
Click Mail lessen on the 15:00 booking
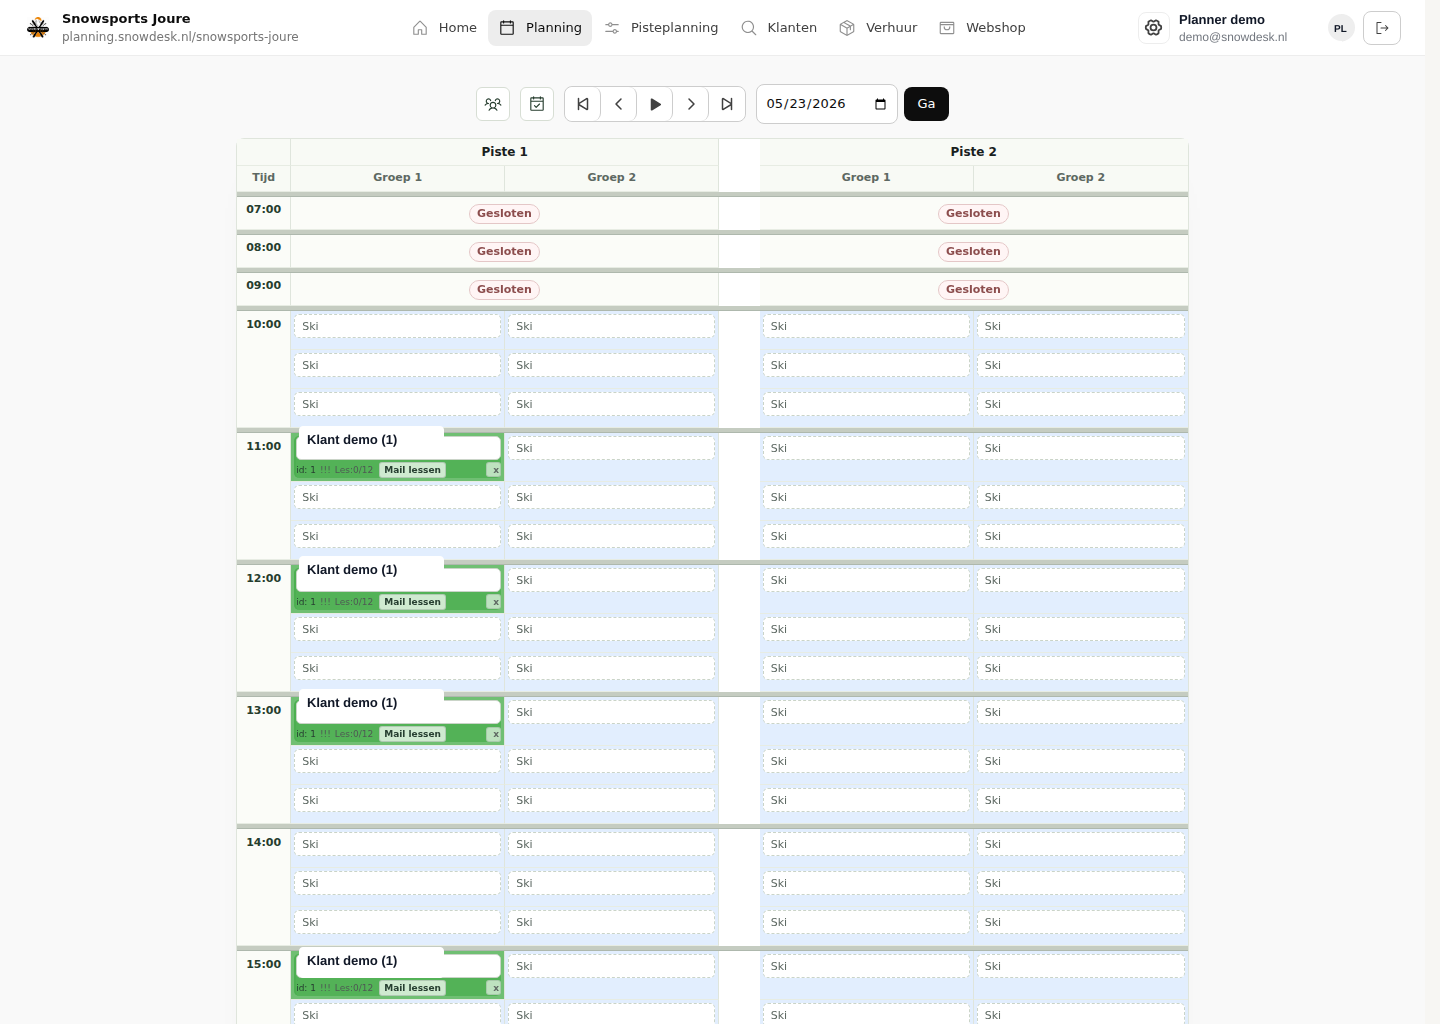pos(412,988)
